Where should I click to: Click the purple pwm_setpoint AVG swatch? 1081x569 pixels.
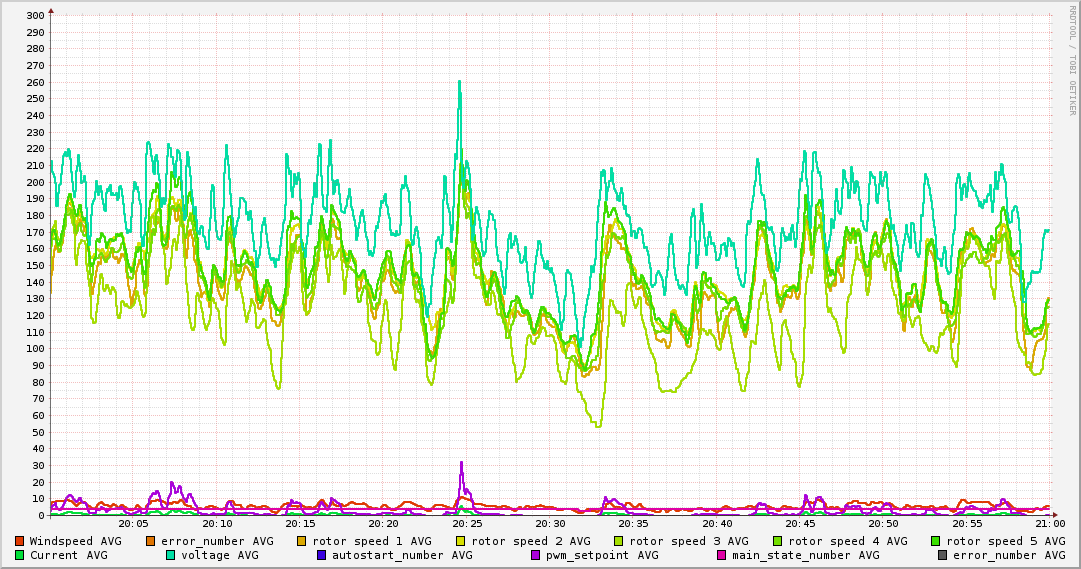click(x=536, y=555)
